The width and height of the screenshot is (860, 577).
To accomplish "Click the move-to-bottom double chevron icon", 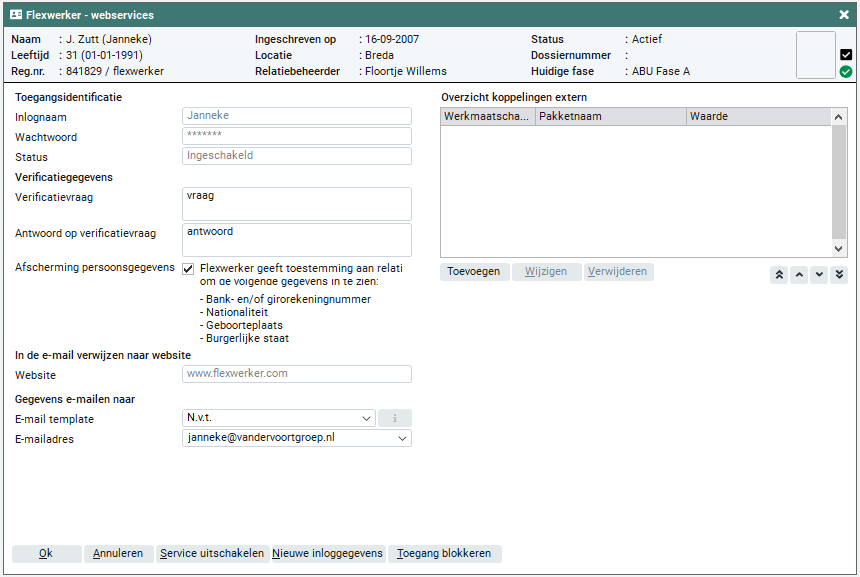I will click(839, 275).
